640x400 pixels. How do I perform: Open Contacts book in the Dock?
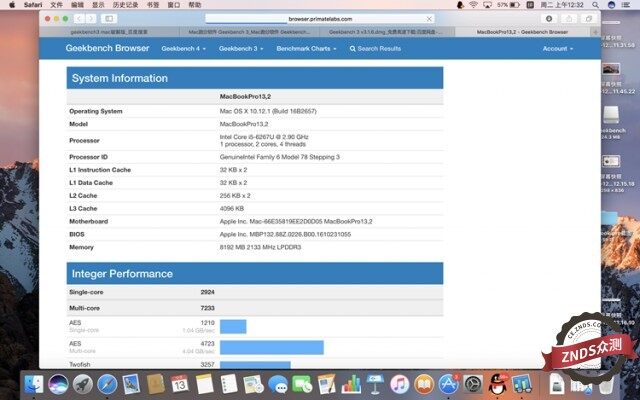coord(156,384)
